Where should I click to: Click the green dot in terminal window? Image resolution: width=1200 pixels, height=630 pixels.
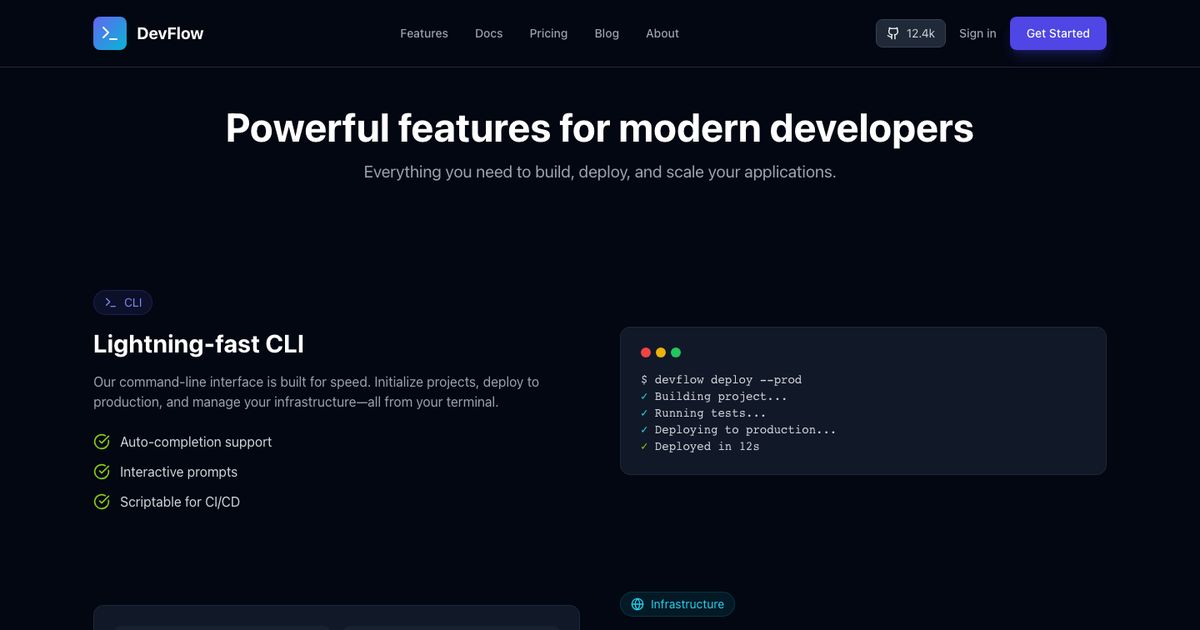pos(676,352)
